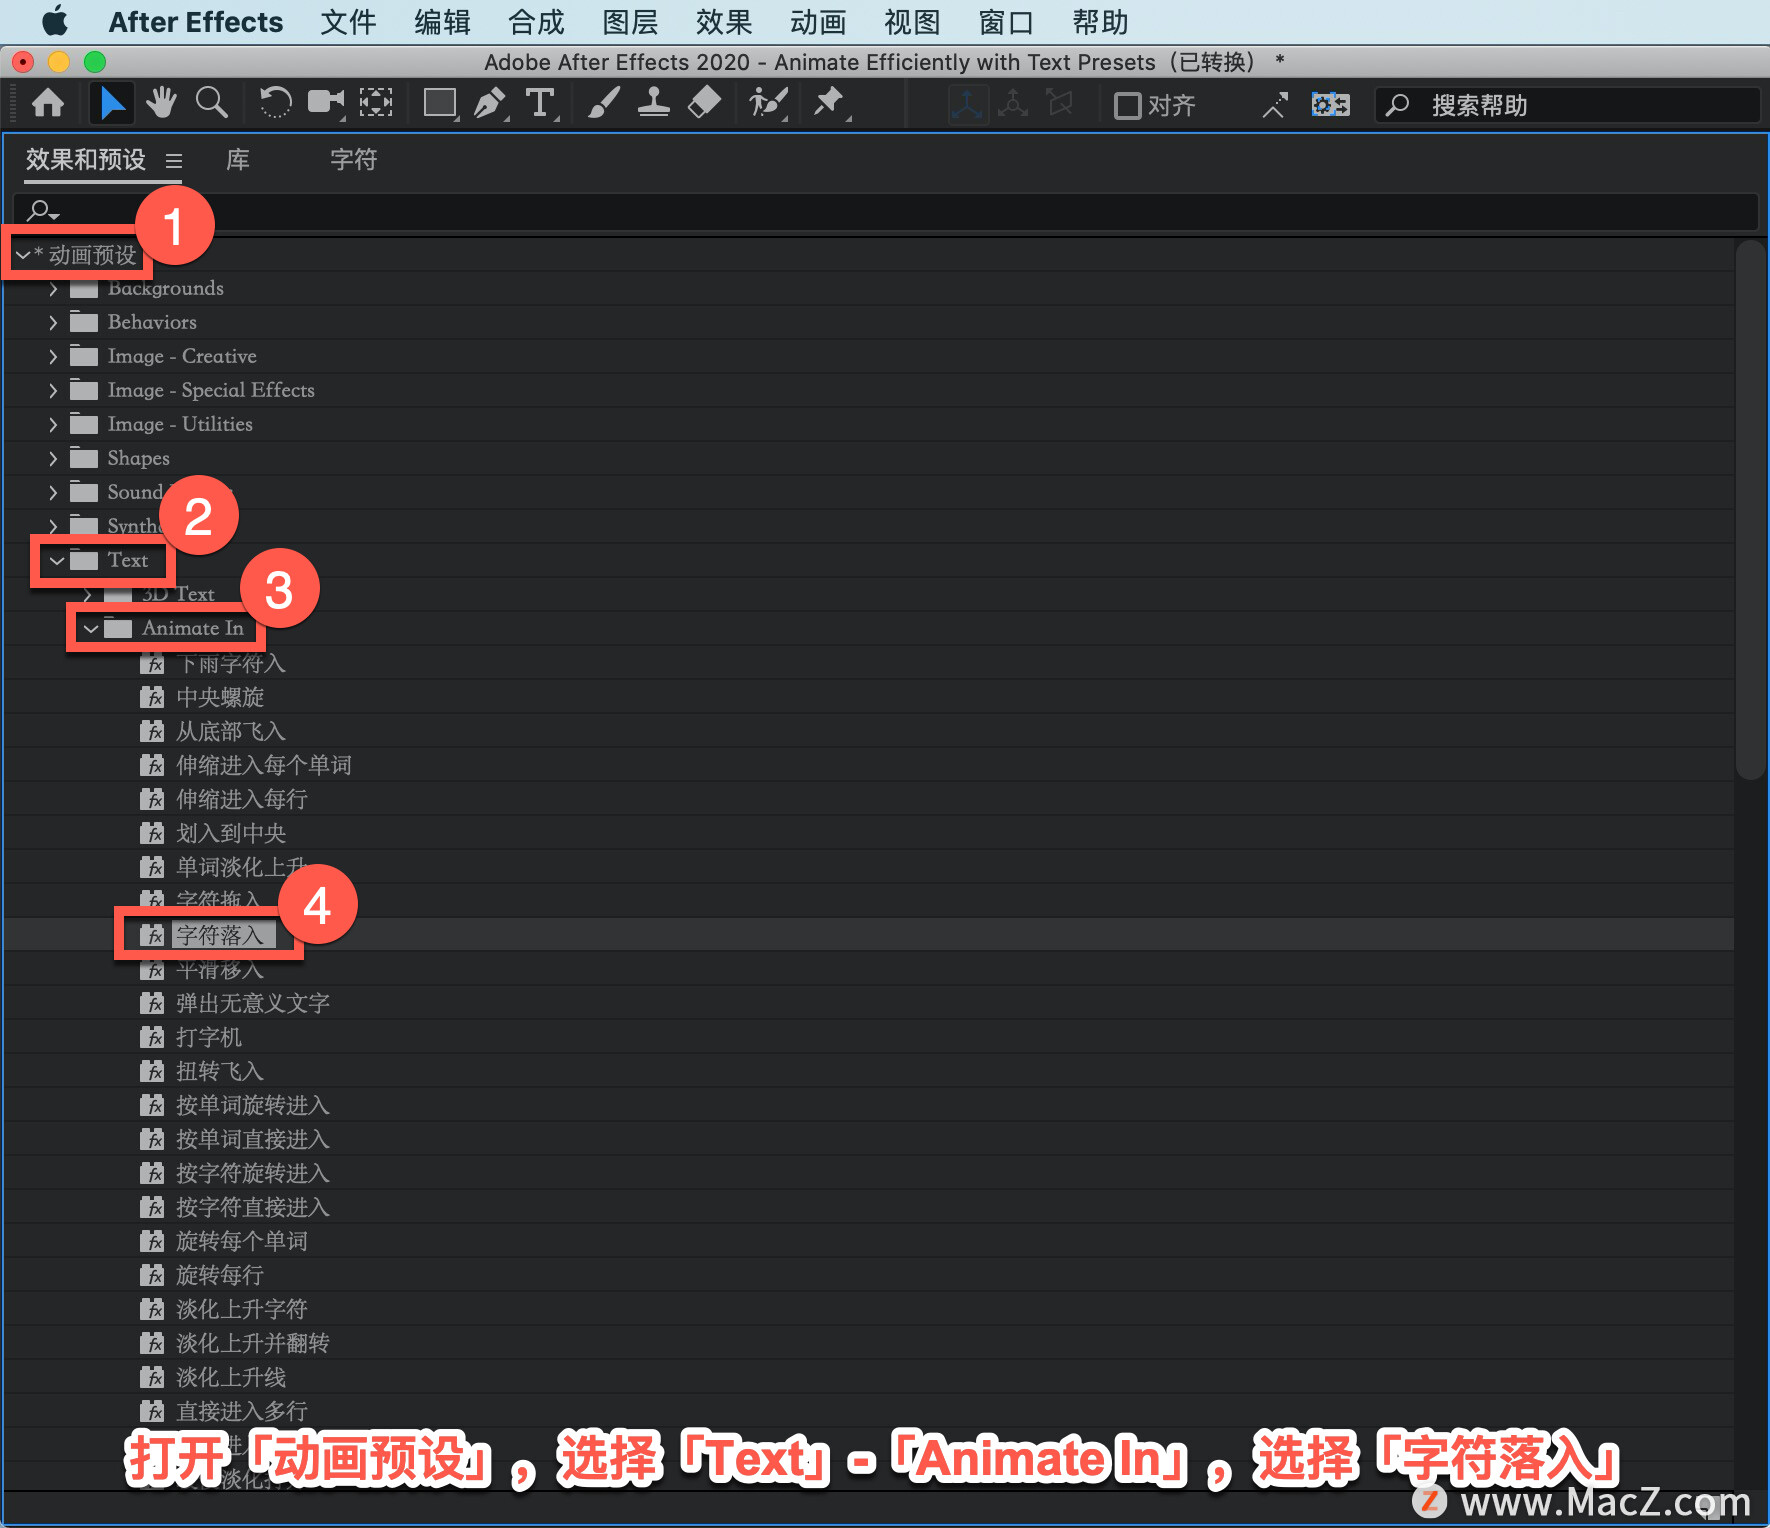This screenshot has height=1528, width=1770.
Task: Select the 按单词旋转进入 preset
Action: (253, 1105)
